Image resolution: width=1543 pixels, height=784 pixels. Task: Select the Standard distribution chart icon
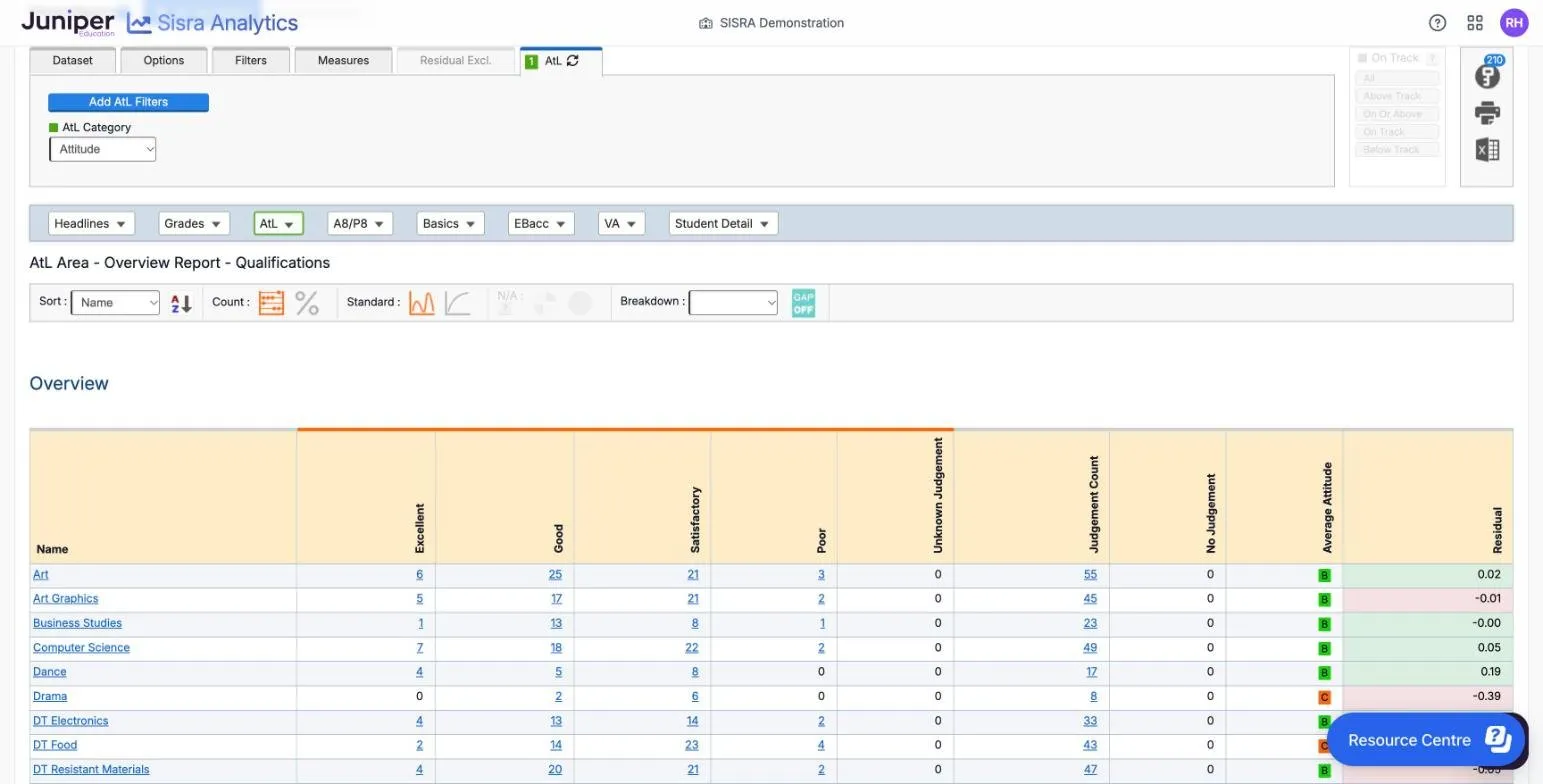click(x=422, y=303)
